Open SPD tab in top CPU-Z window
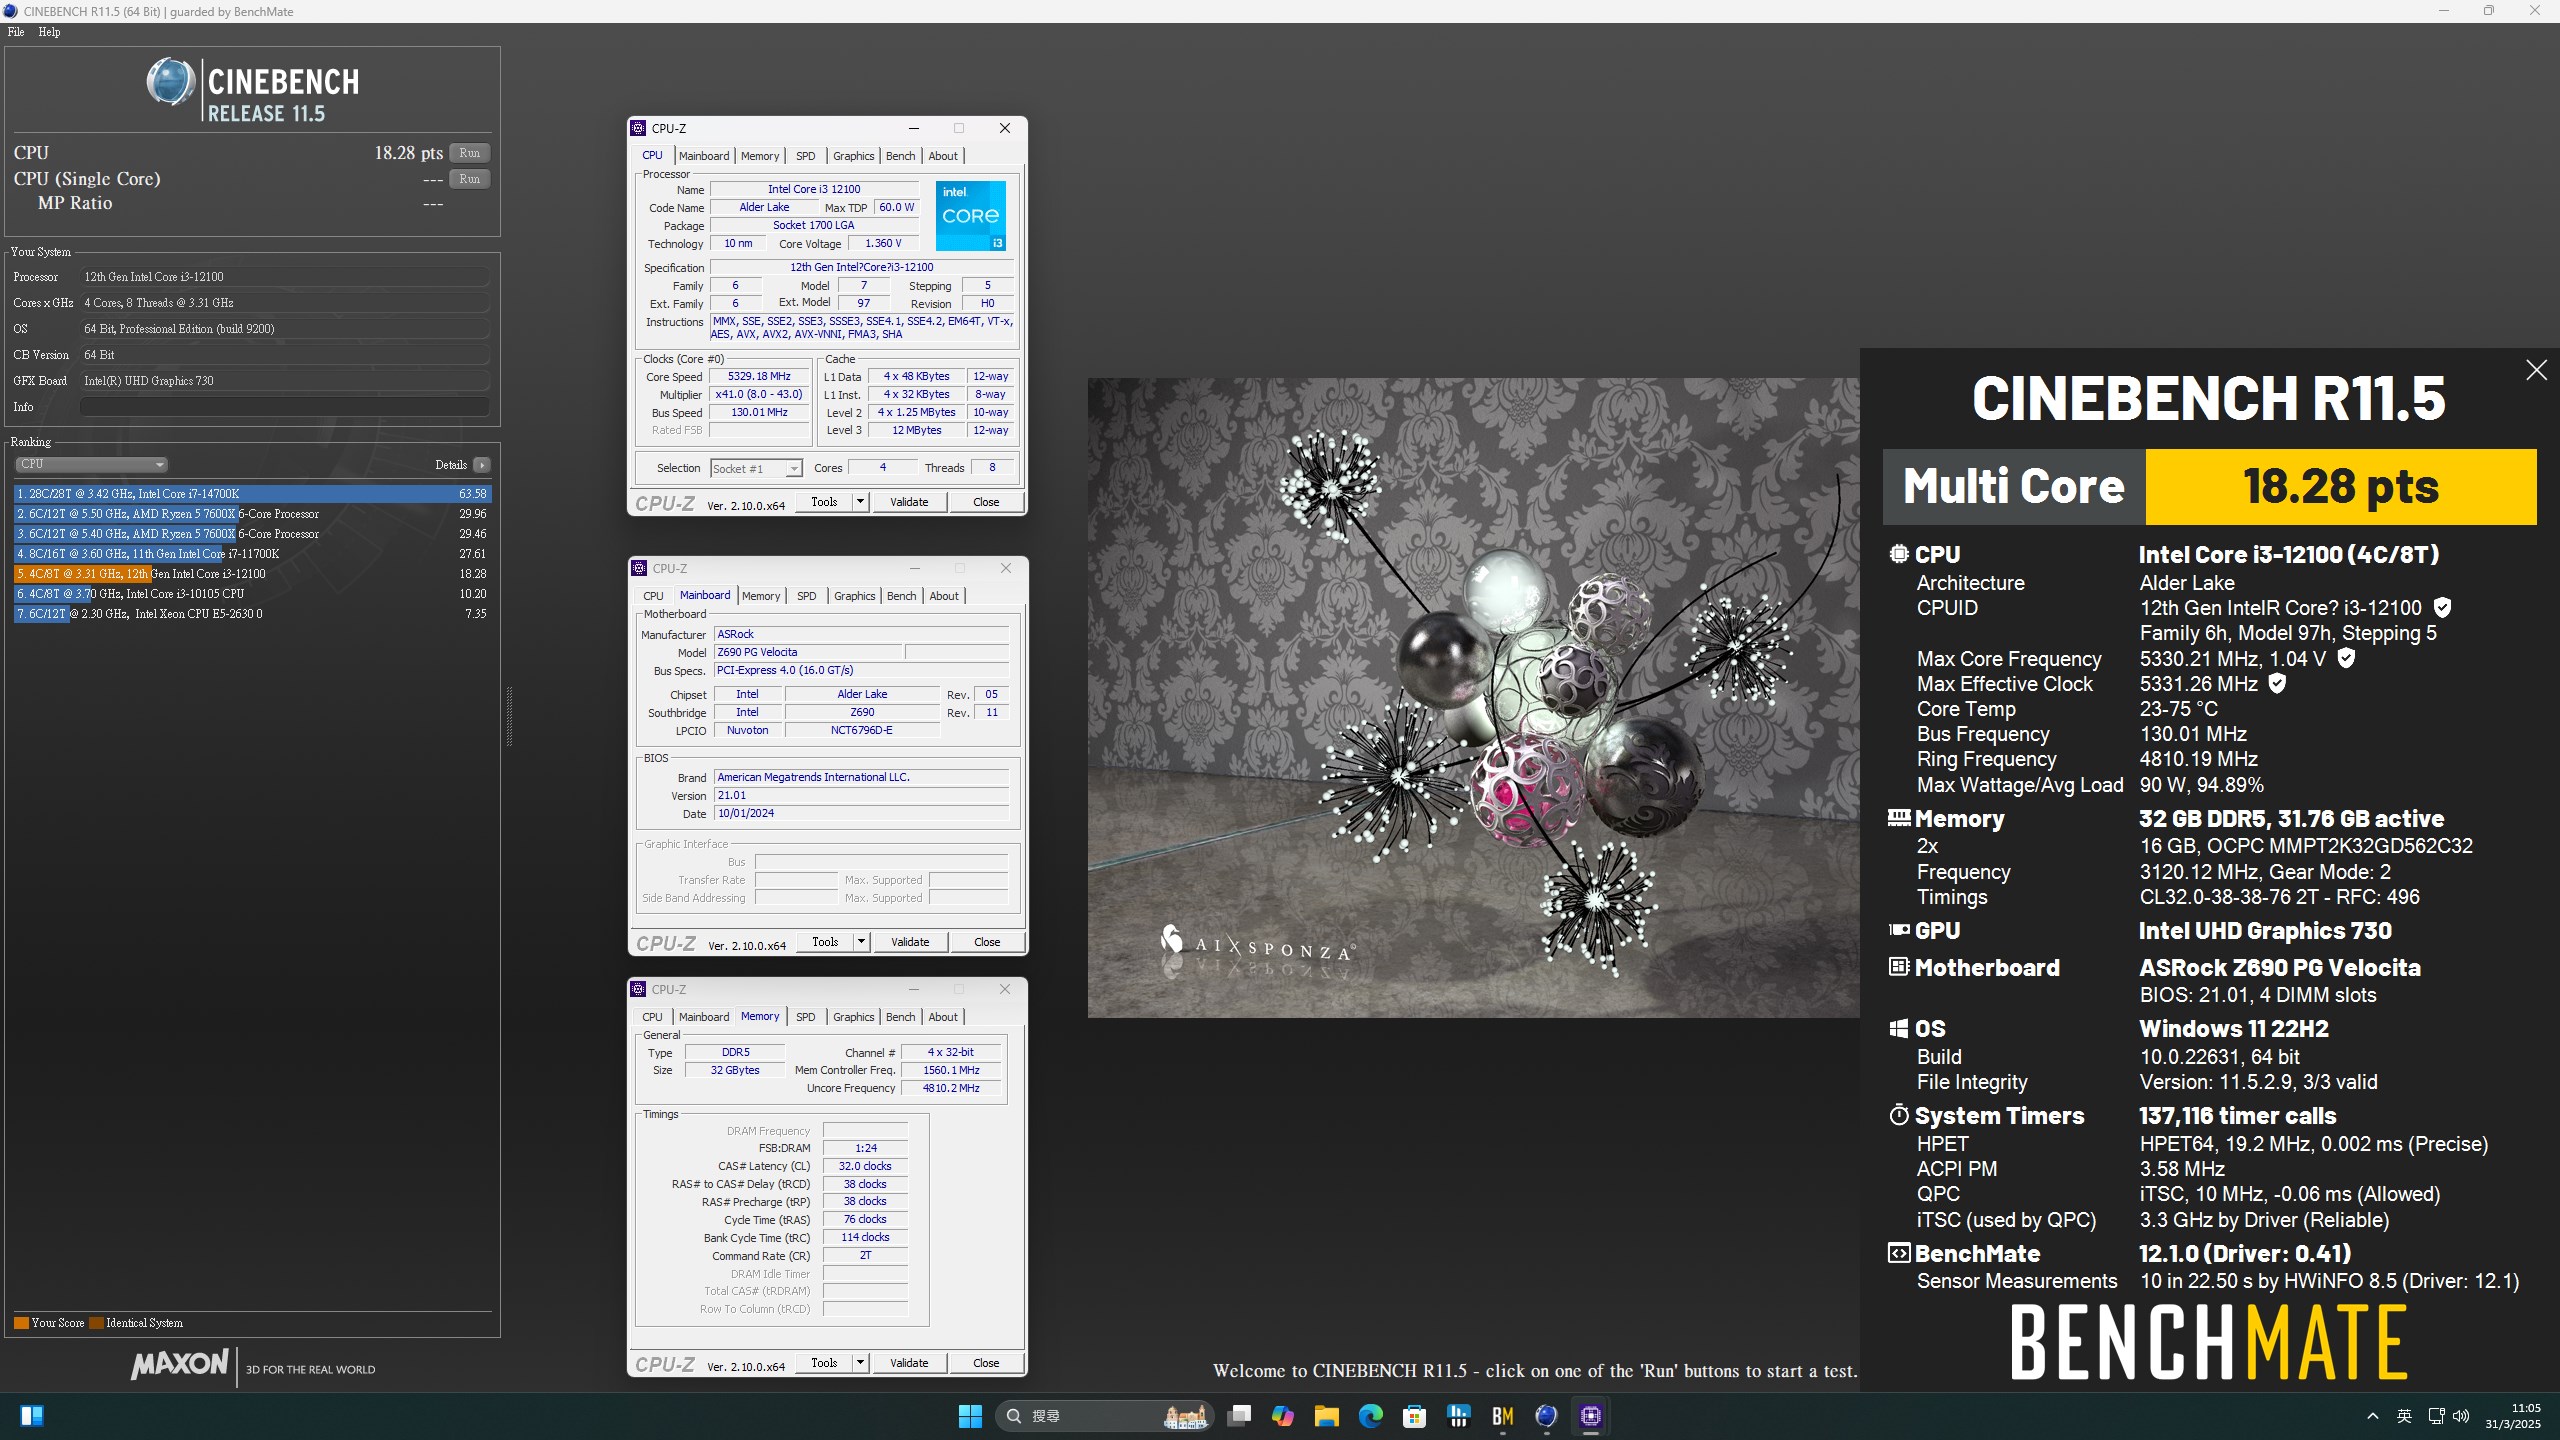2560x1440 pixels. click(x=805, y=156)
